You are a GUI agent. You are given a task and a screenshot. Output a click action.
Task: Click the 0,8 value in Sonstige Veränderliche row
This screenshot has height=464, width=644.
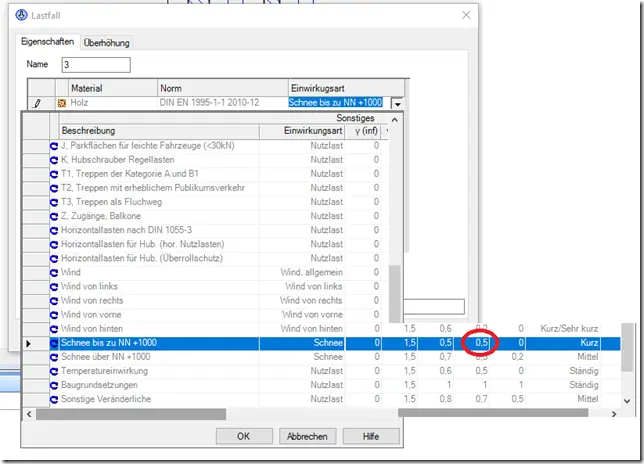coord(445,399)
